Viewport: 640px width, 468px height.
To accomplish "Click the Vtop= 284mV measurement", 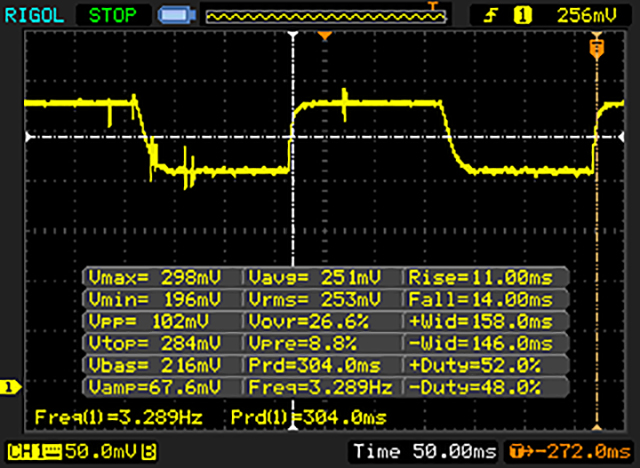I will (155, 343).
